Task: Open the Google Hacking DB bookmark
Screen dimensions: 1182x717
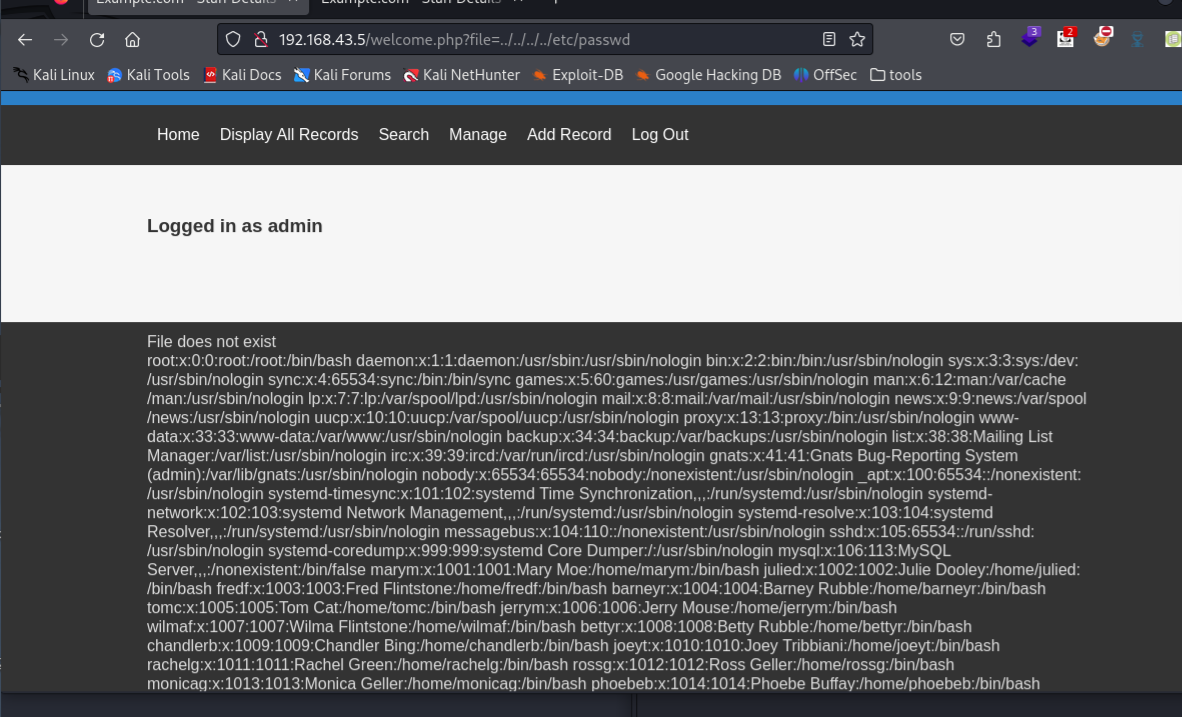Action: point(708,75)
